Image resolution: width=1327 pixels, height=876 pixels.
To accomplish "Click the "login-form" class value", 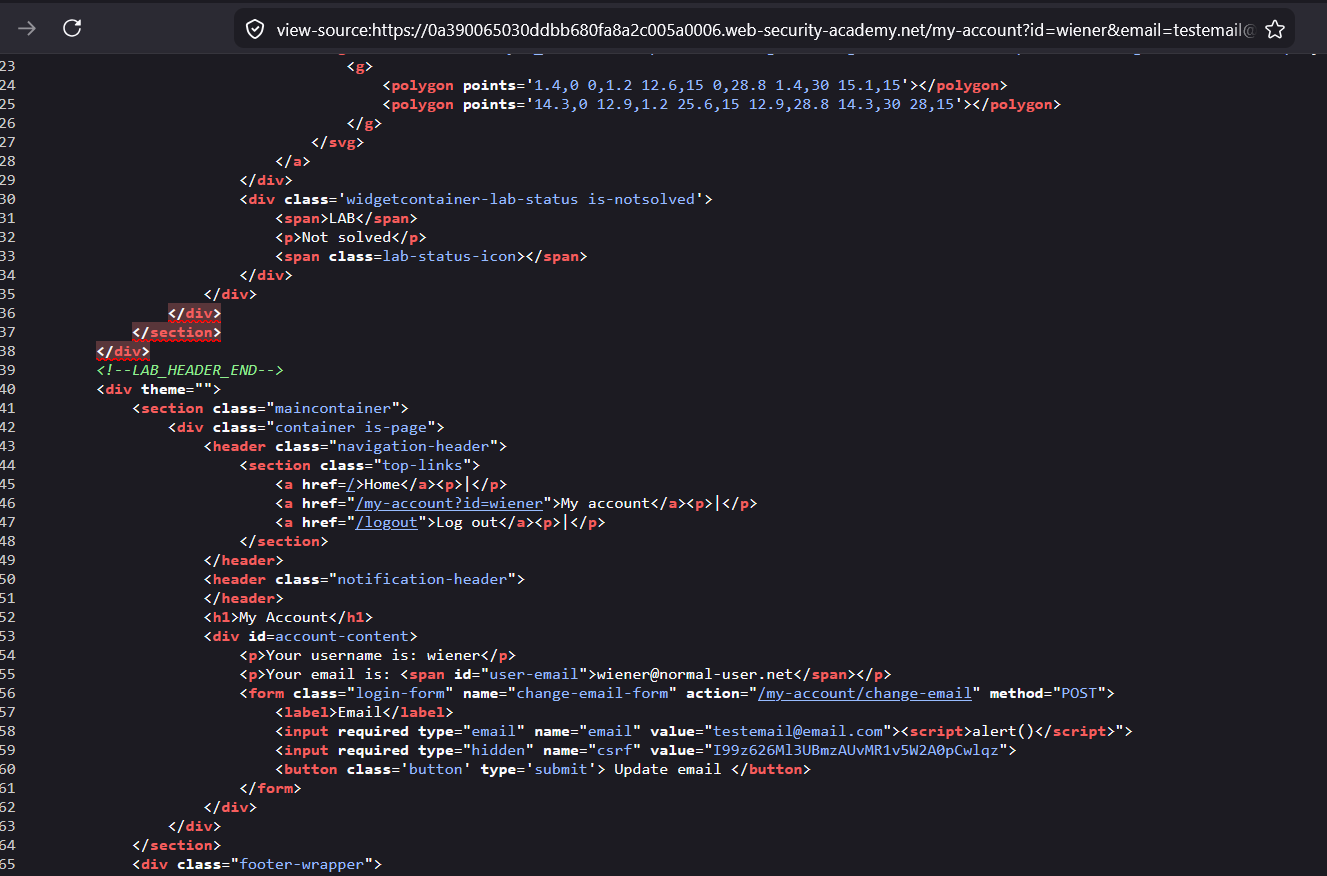I will (x=400, y=694).
